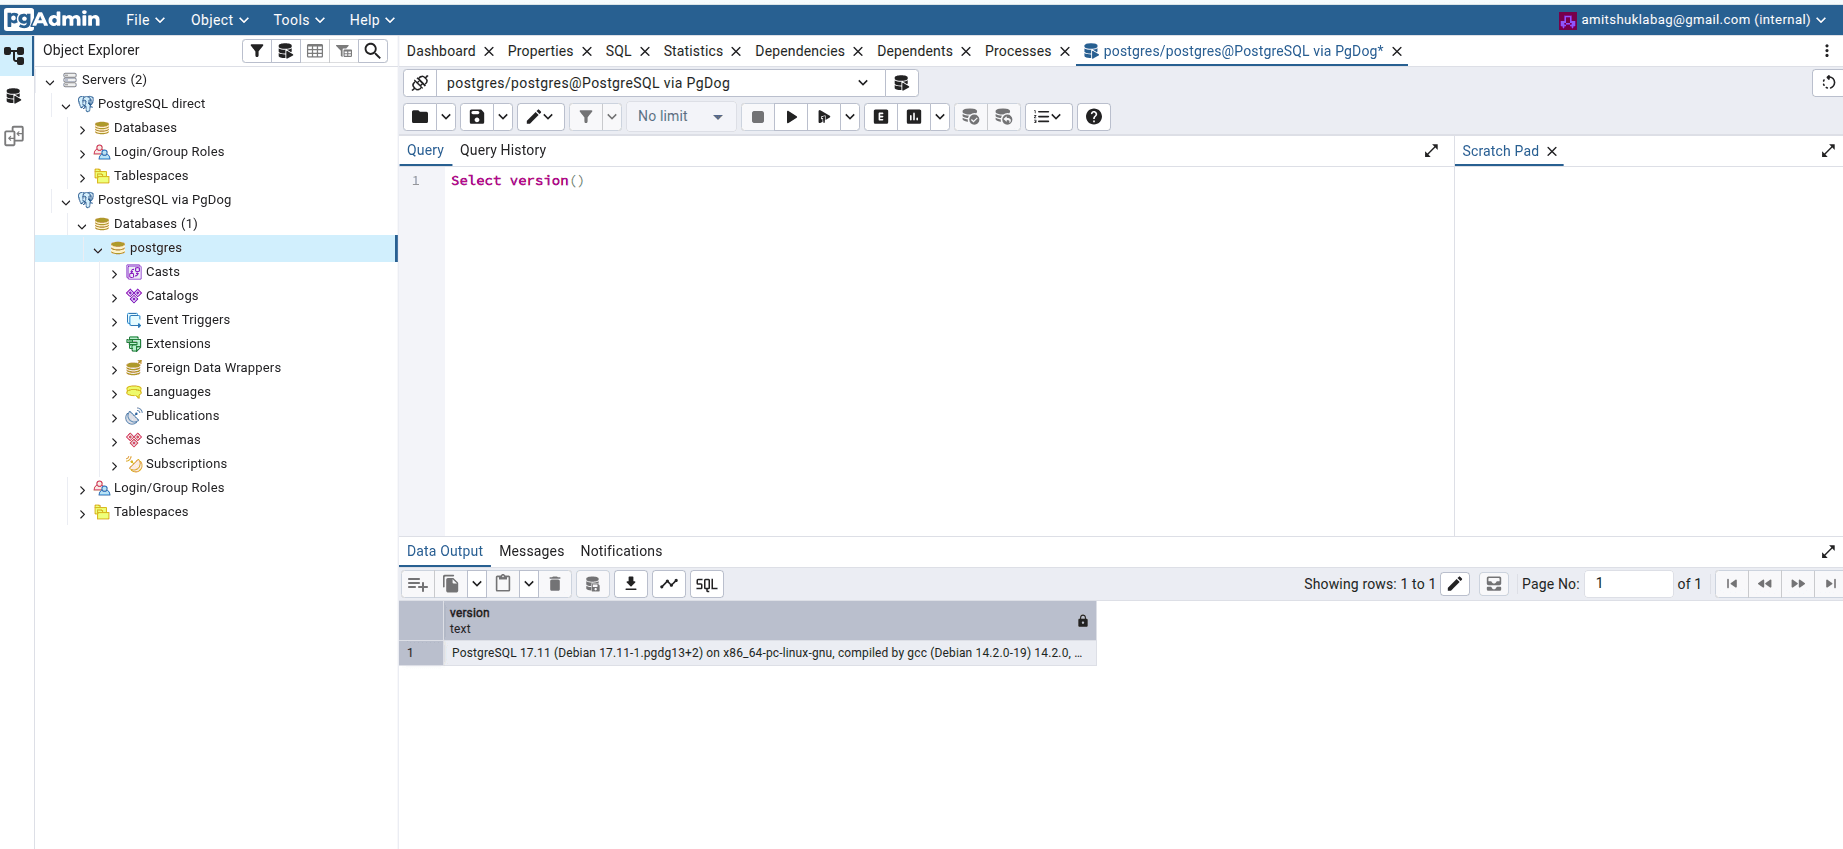Close the Scratch Pad tab
Image resolution: width=1843 pixels, height=849 pixels.
(x=1552, y=152)
